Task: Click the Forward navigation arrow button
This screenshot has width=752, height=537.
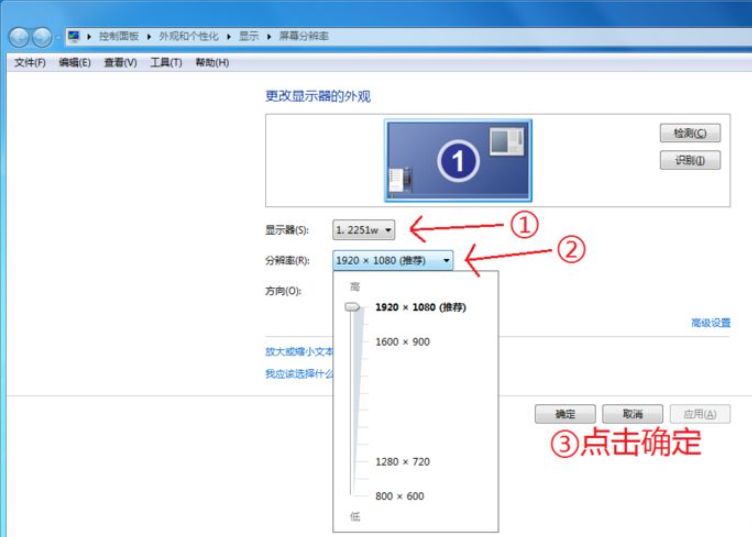Action: click(x=42, y=37)
